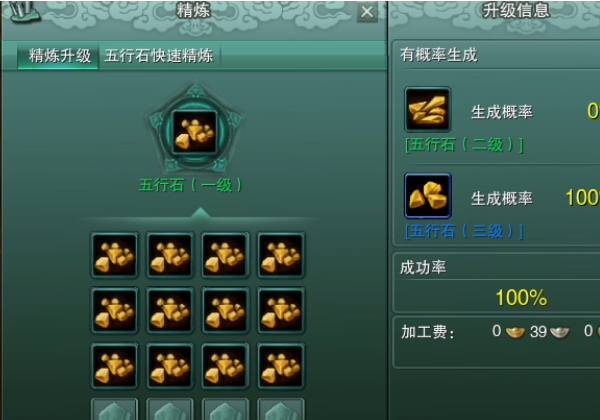Click the 100% success rate value
This screenshot has width=600, height=420.
521,297
